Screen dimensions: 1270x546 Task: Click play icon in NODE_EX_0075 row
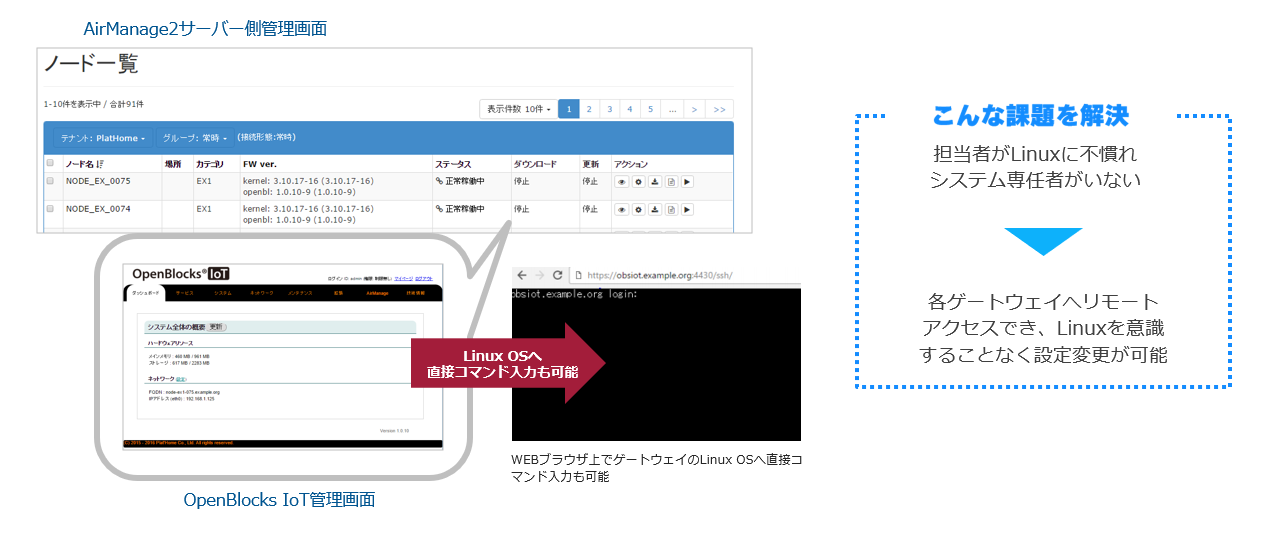pyautogui.click(x=687, y=182)
